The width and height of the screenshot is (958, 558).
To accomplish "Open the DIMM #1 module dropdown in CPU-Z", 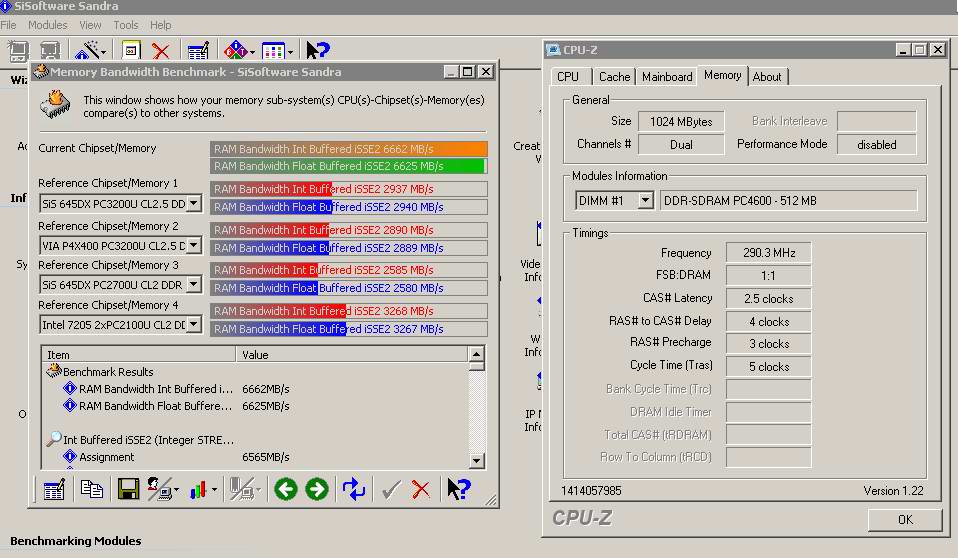I will [645, 200].
